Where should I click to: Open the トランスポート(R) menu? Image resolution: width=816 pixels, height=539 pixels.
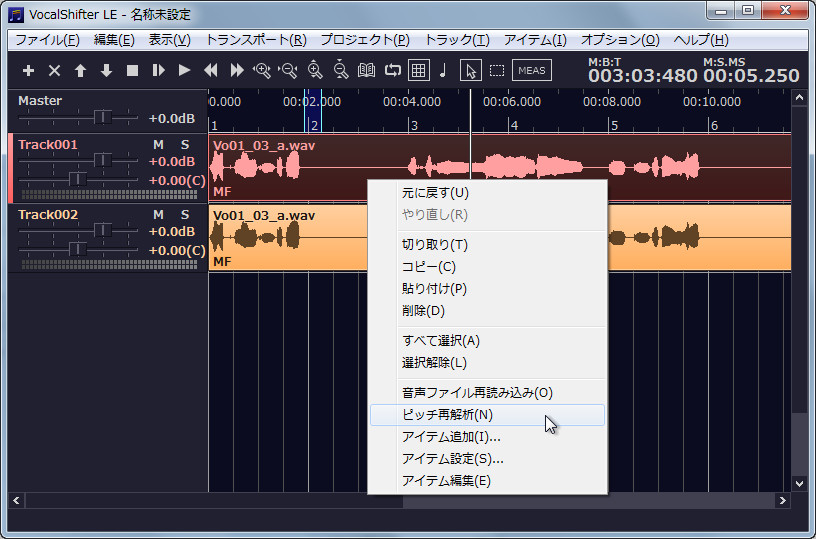pos(256,40)
